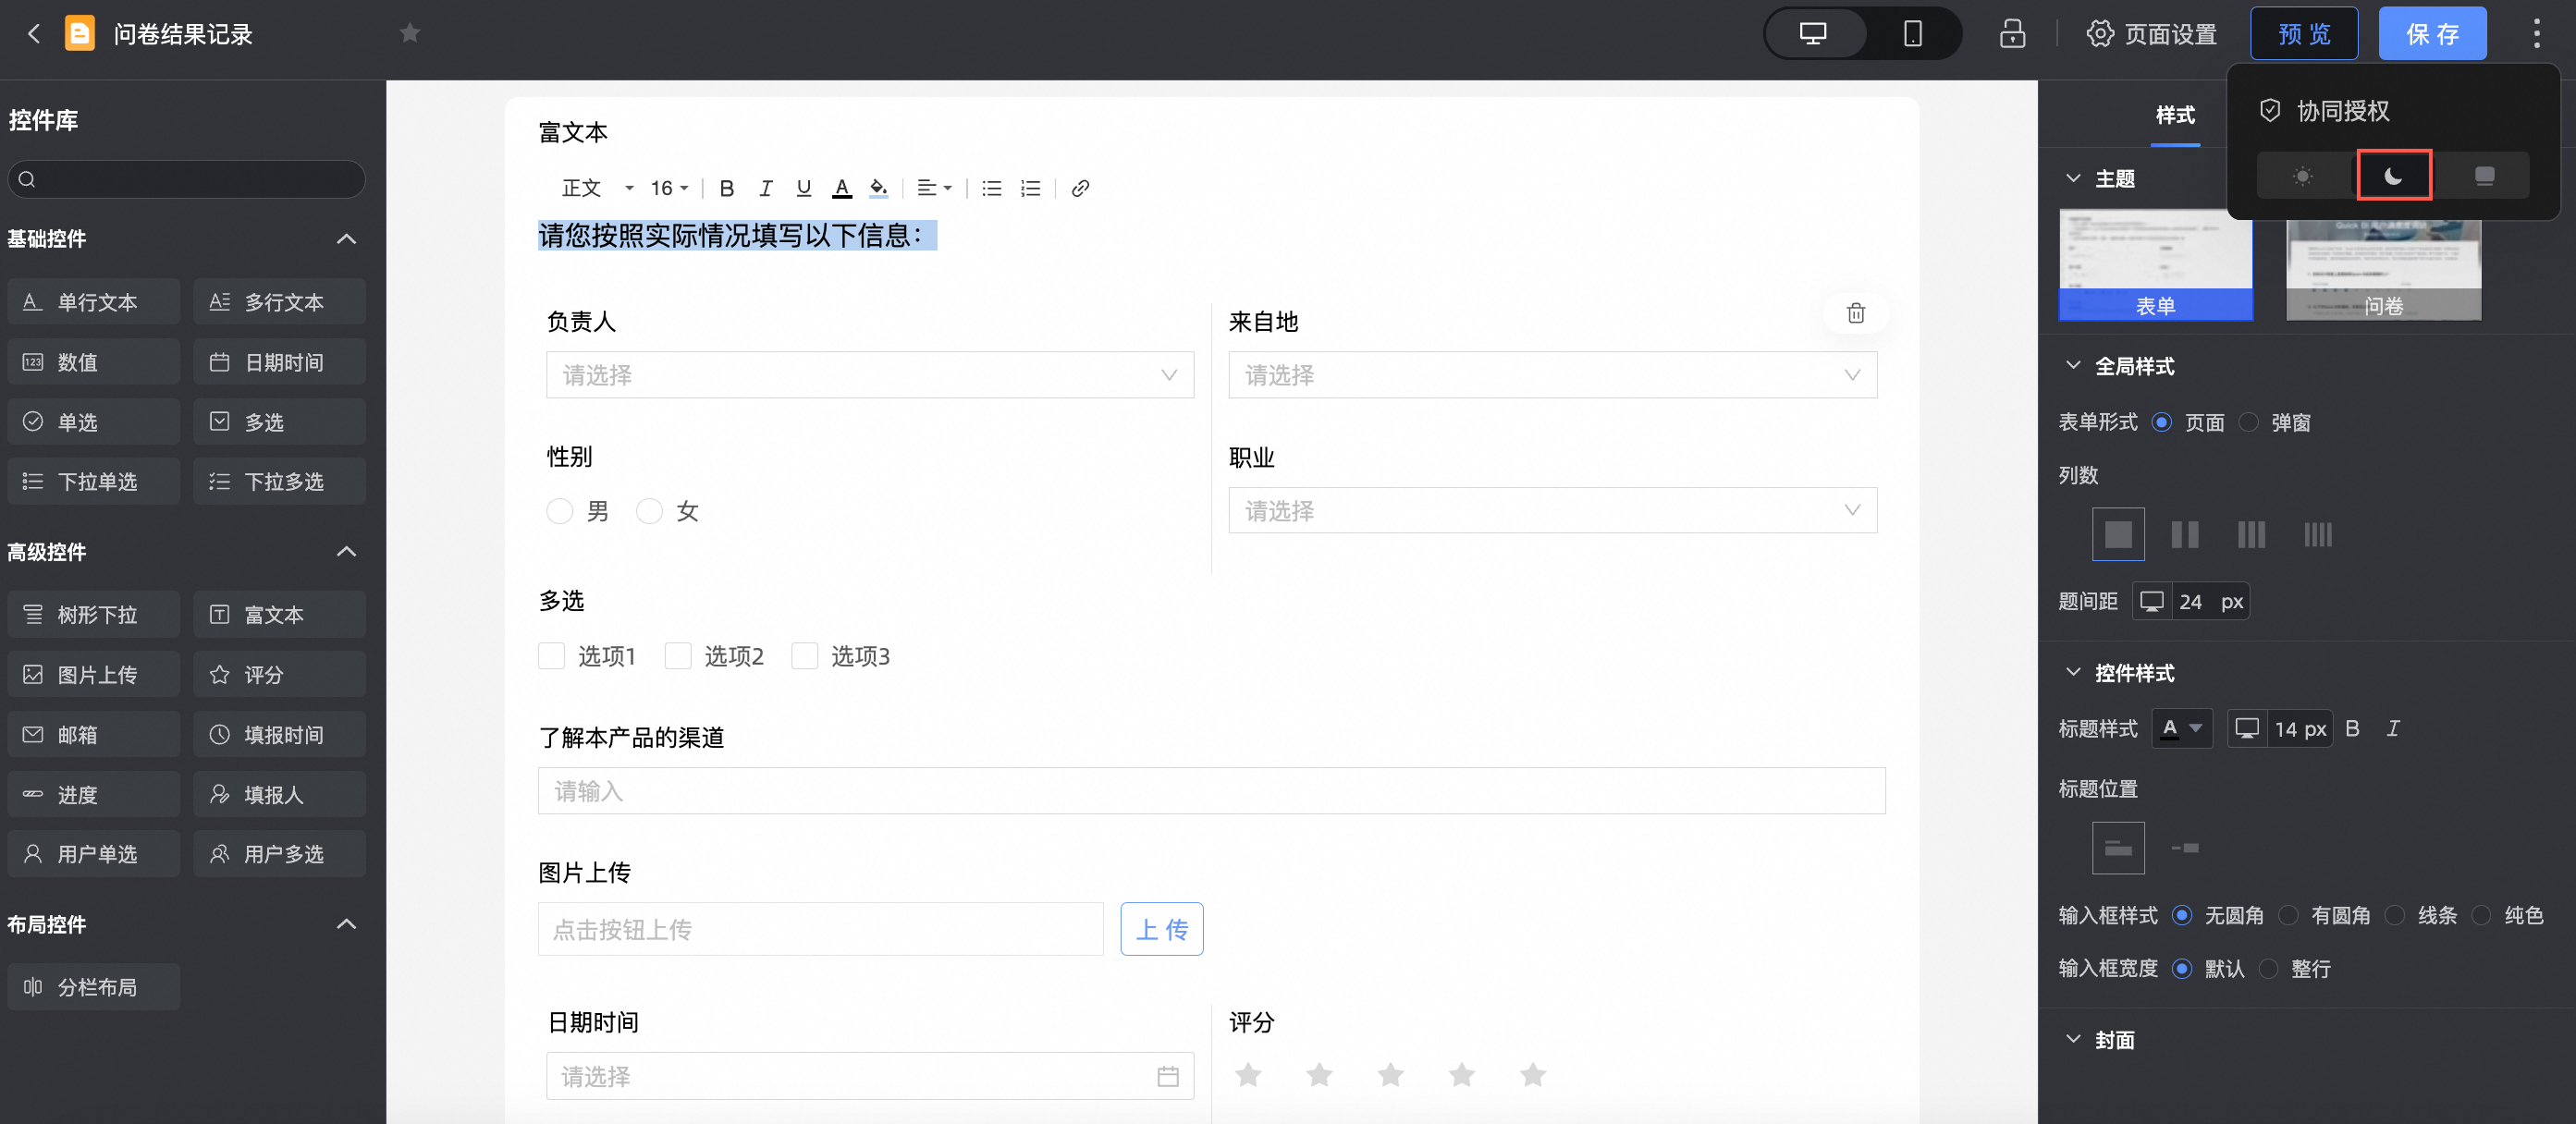Choose single column layout icon

pos(2118,534)
